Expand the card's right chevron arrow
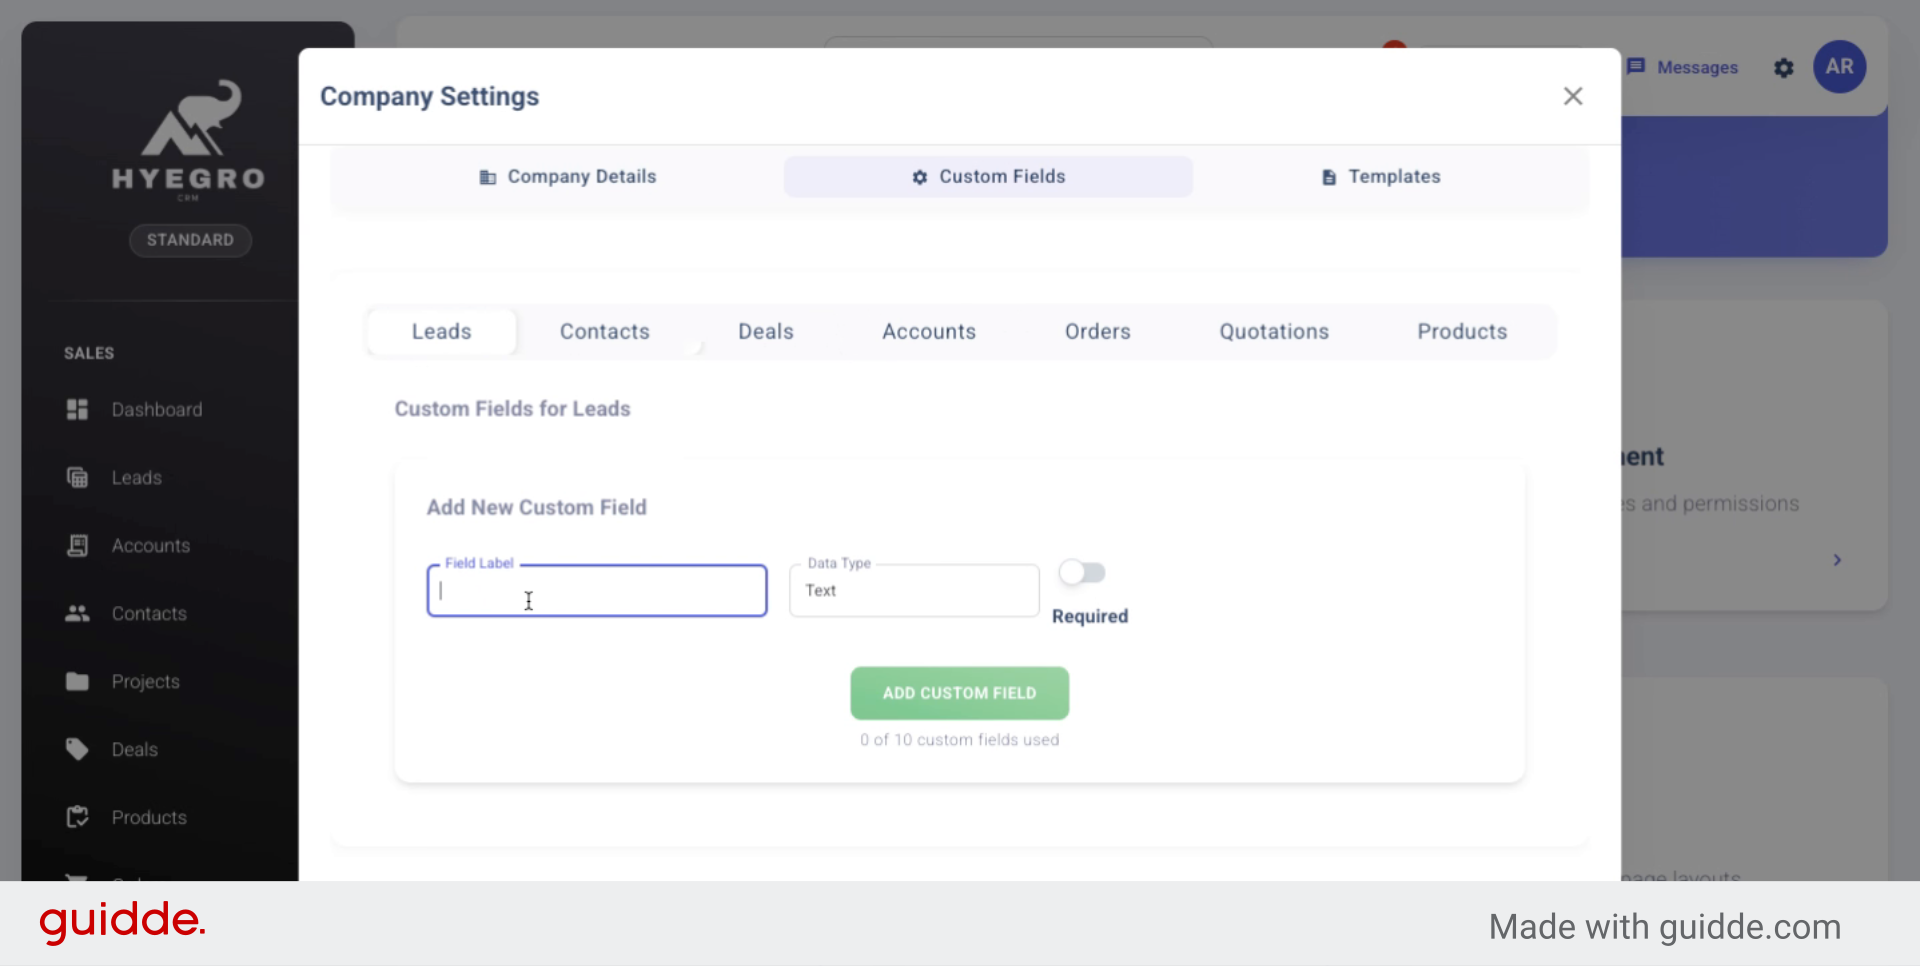The width and height of the screenshot is (1920, 966). (1837, 560)
